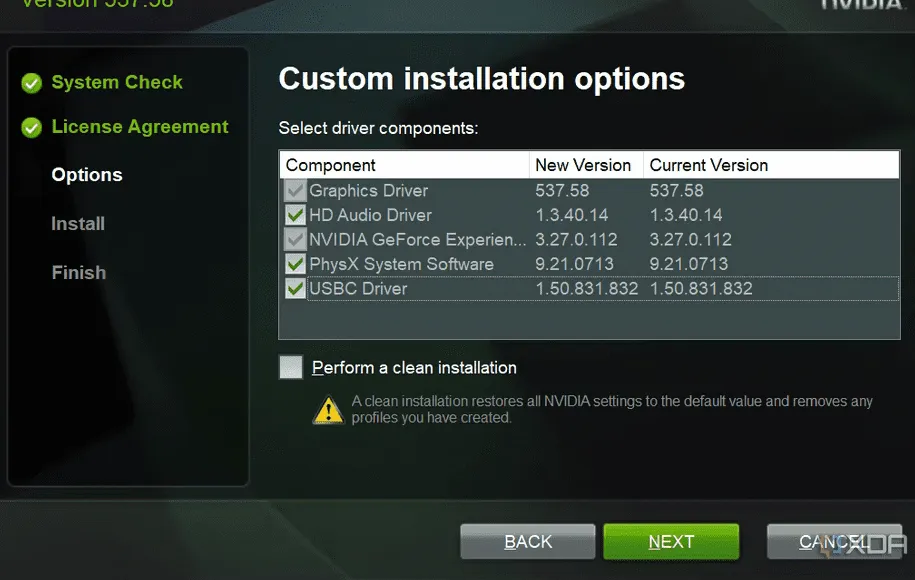Uncheck the PhysX System Software checkbox
Viewport: 915px width, 580px height.
(295, 264)
